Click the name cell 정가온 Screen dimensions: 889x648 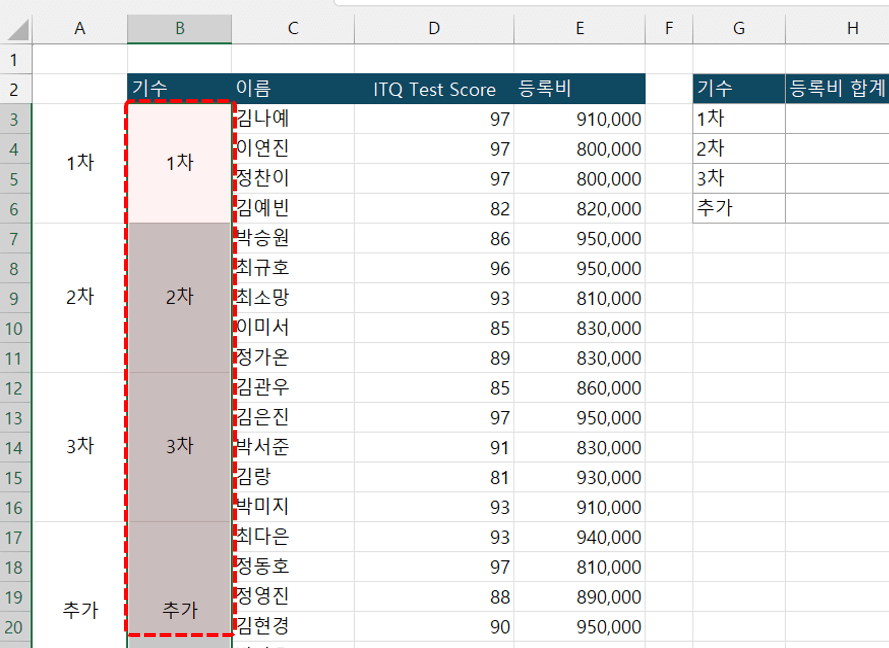click(293, 358)
